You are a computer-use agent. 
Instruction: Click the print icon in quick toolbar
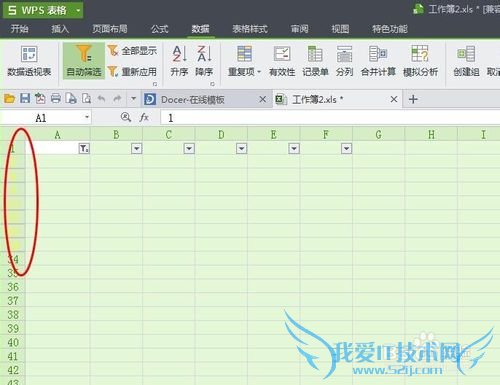point(56,99)
